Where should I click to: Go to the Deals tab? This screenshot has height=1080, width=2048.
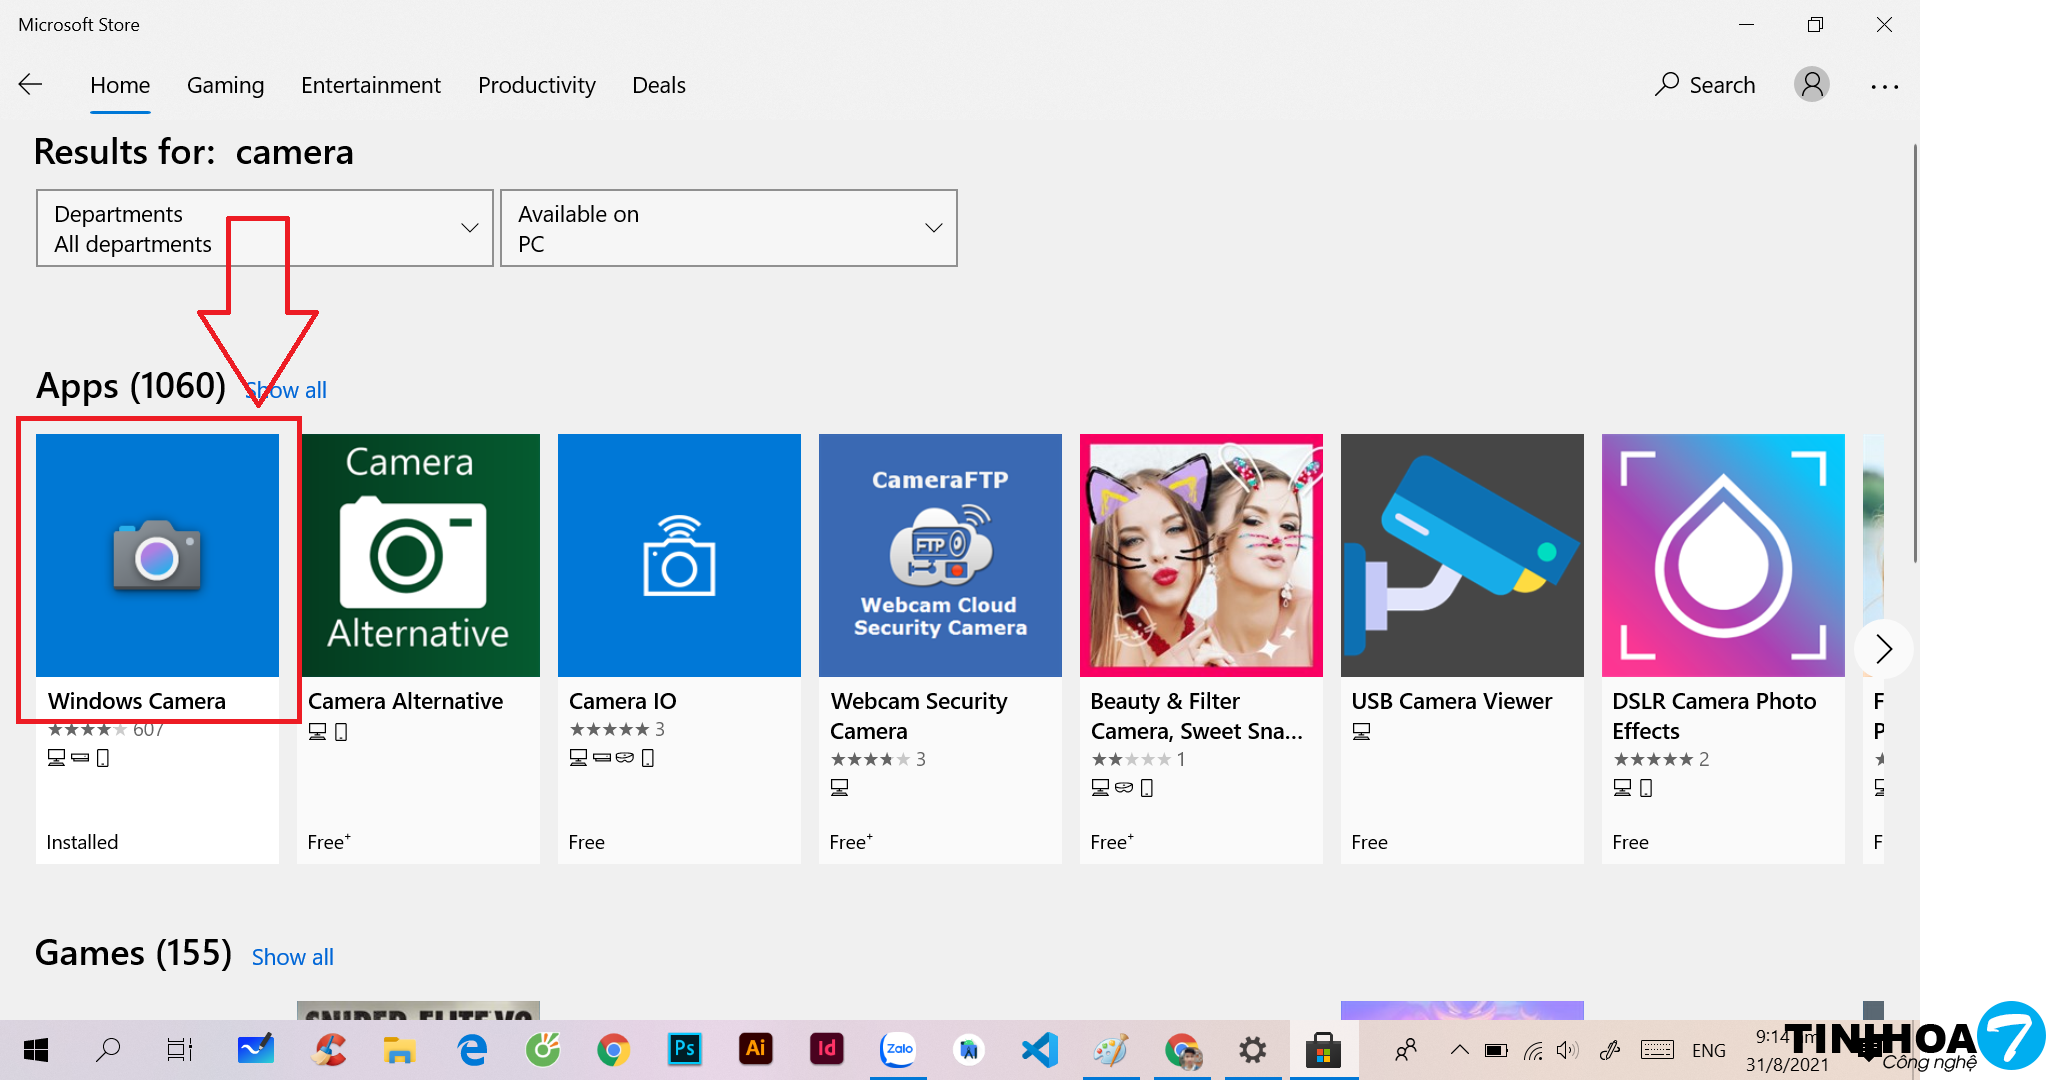(x=658, y=85)
